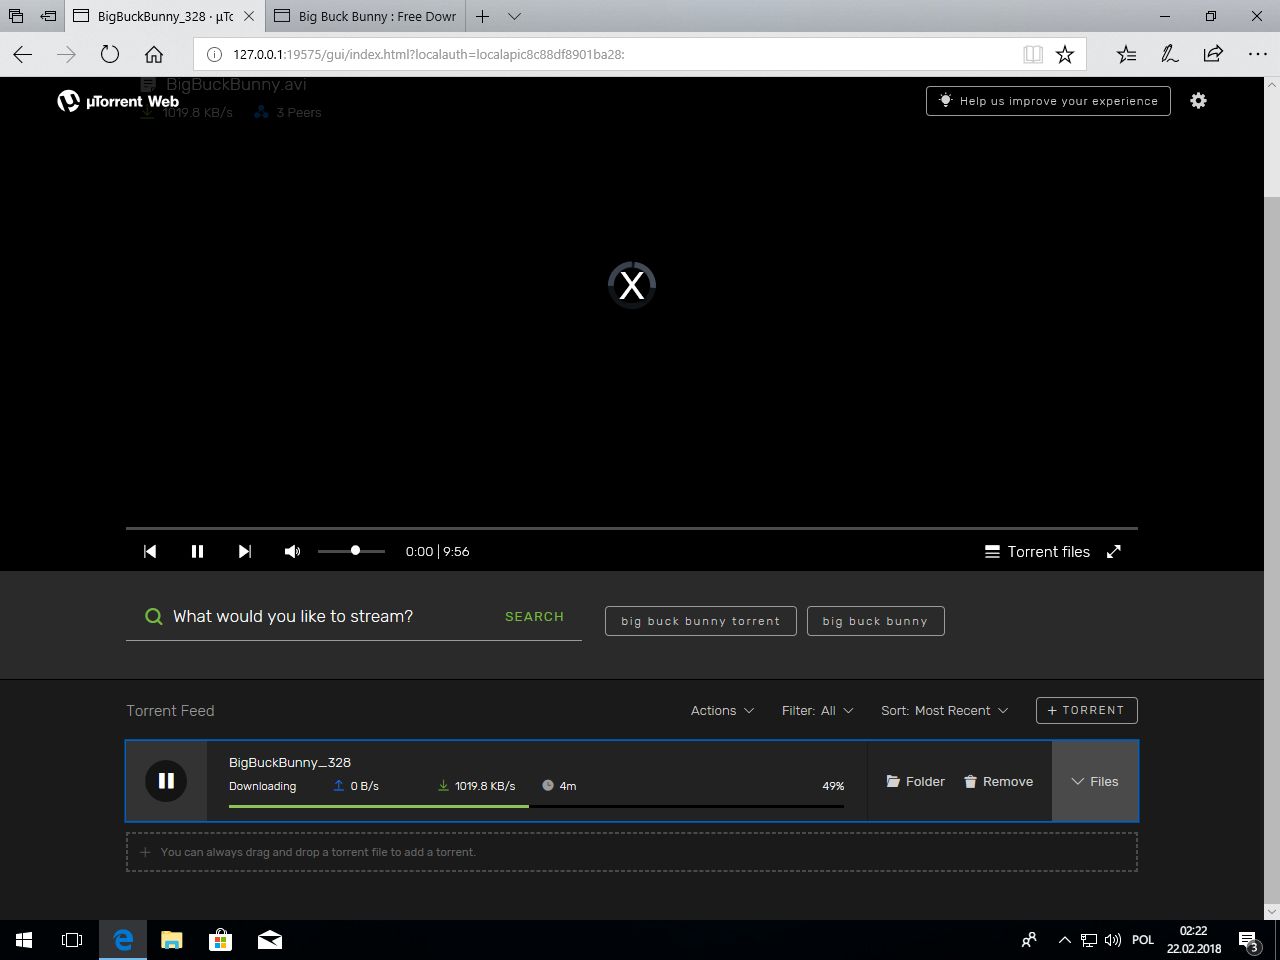Add page to favorites star
Screen dimensions: 1280x960
click(x=1065, y=54)
